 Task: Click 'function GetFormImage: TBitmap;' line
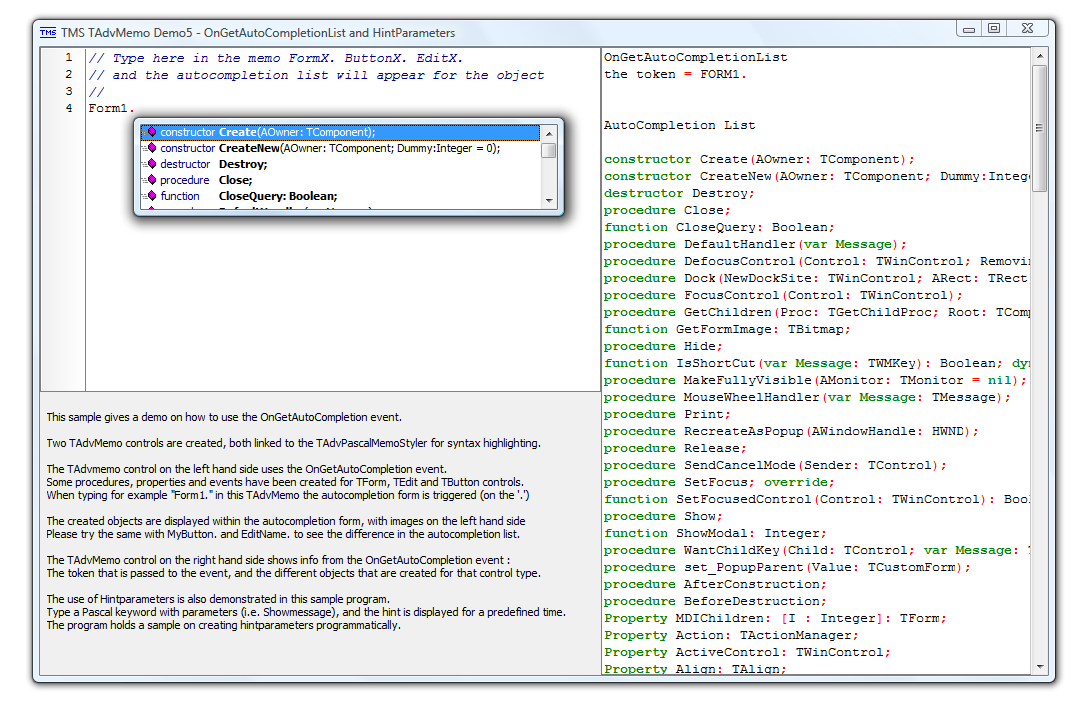pos(727,329)
